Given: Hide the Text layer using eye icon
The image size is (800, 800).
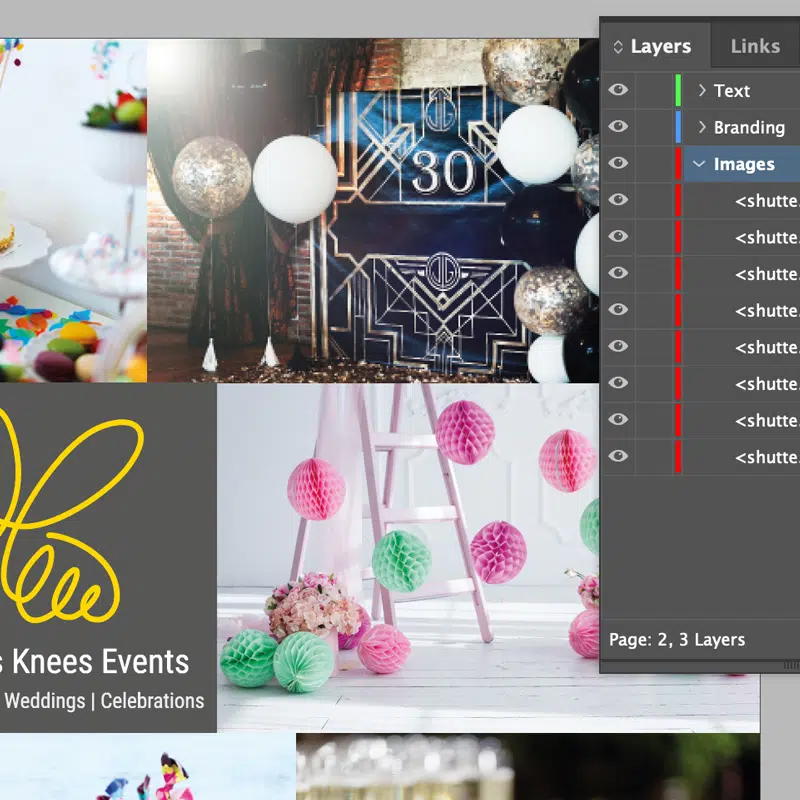Looking at the screenshot, I should [619, 90].
